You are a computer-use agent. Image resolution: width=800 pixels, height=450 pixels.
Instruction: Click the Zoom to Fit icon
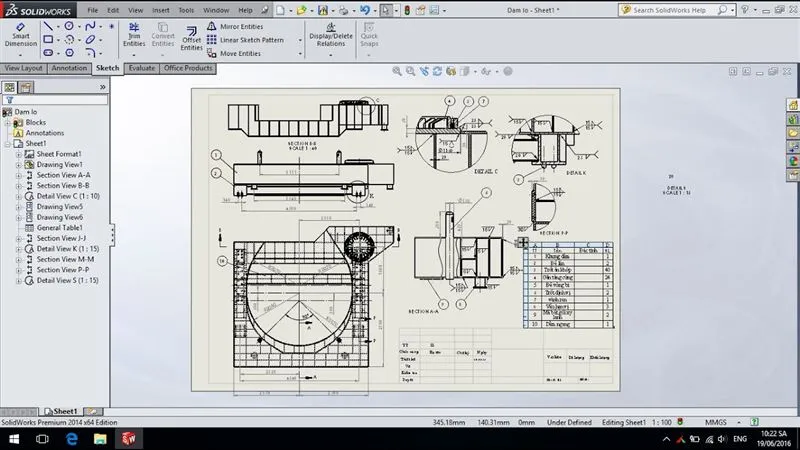(x=397, y=71)
